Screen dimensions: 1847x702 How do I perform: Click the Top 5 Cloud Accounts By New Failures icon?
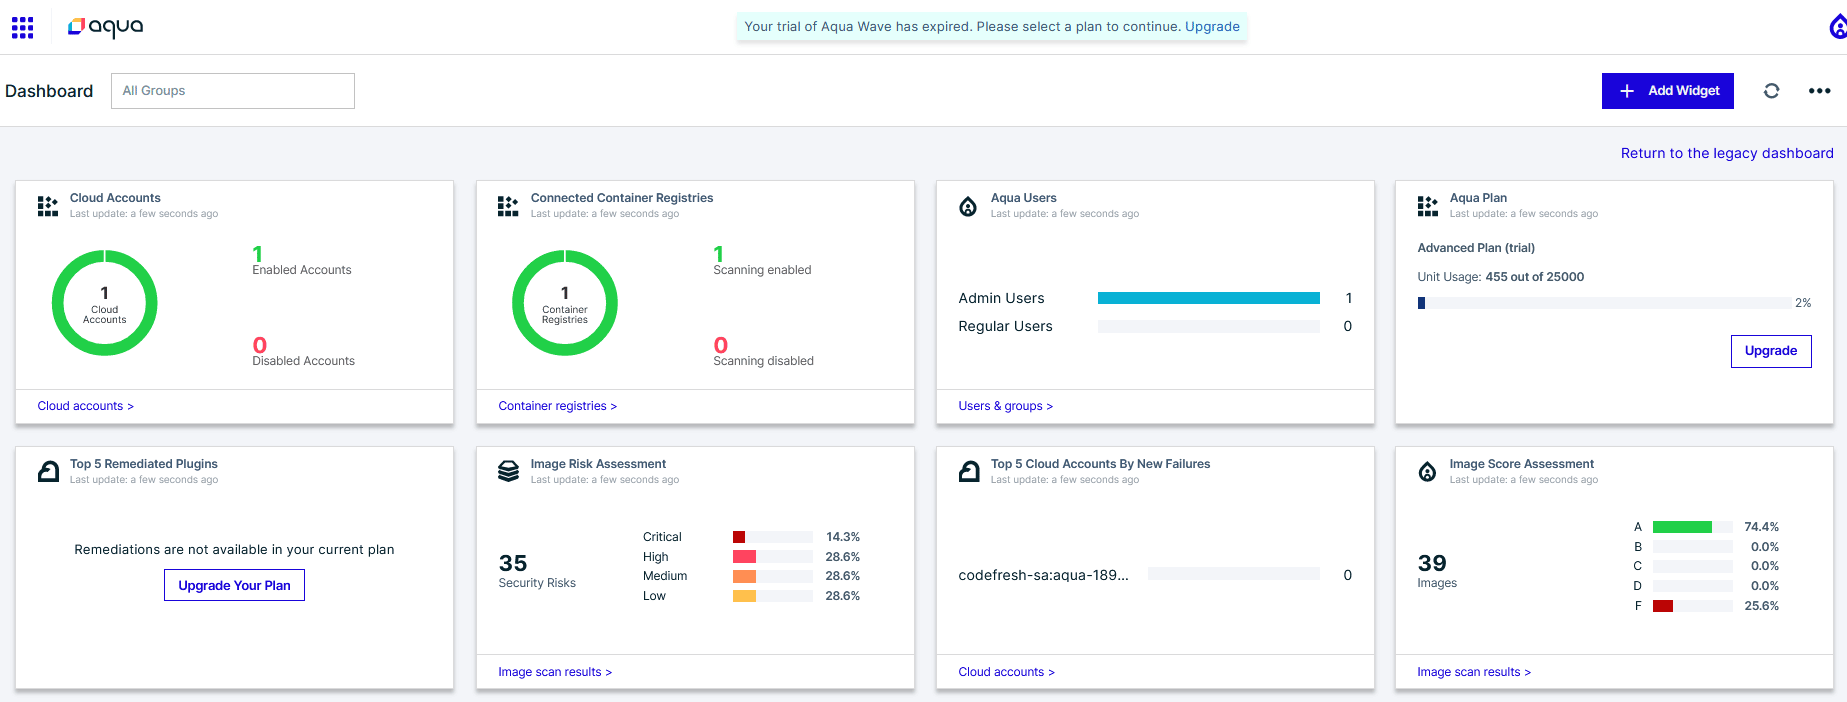click(969, 472)
